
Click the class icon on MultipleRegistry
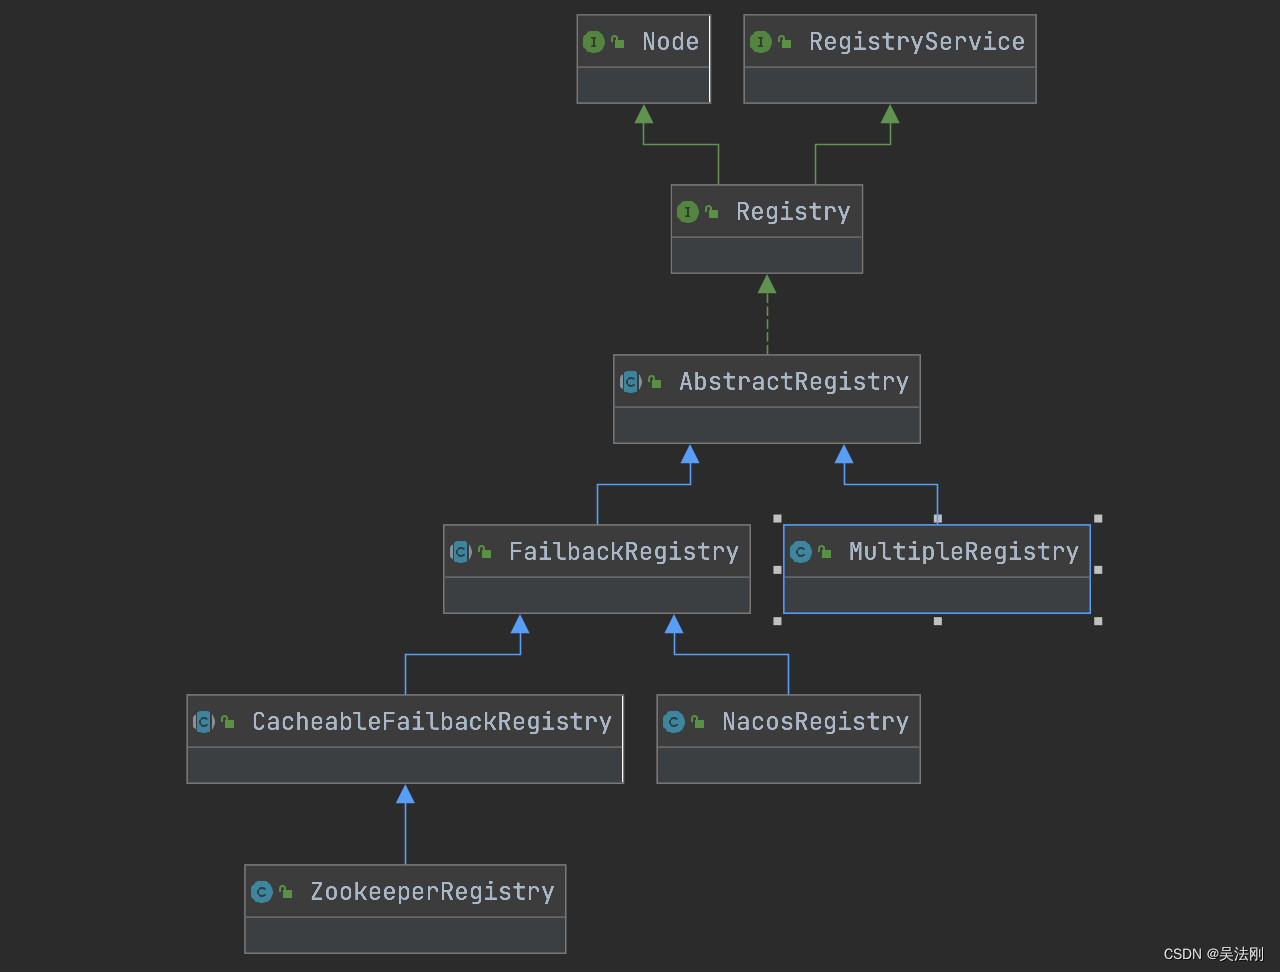click(x=800, y=552)
